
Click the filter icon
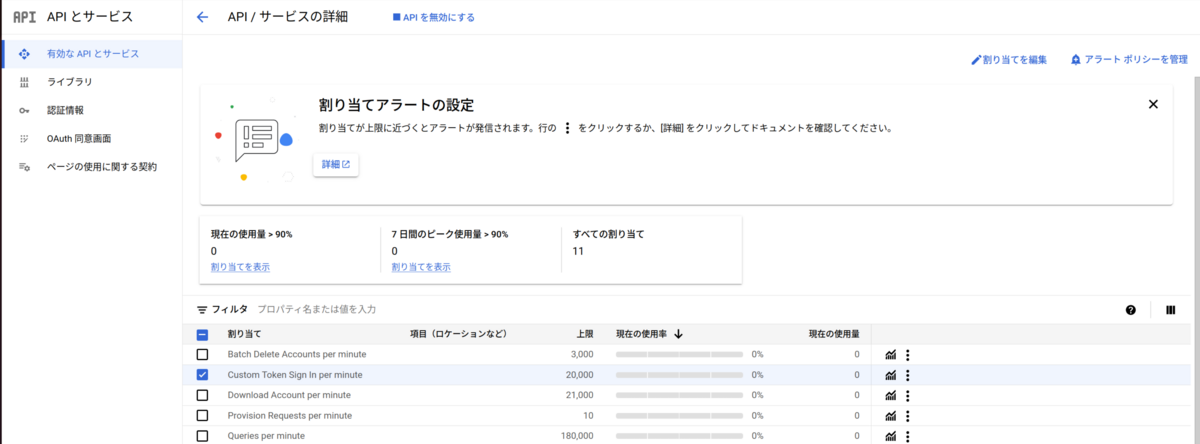coord(202,310)
